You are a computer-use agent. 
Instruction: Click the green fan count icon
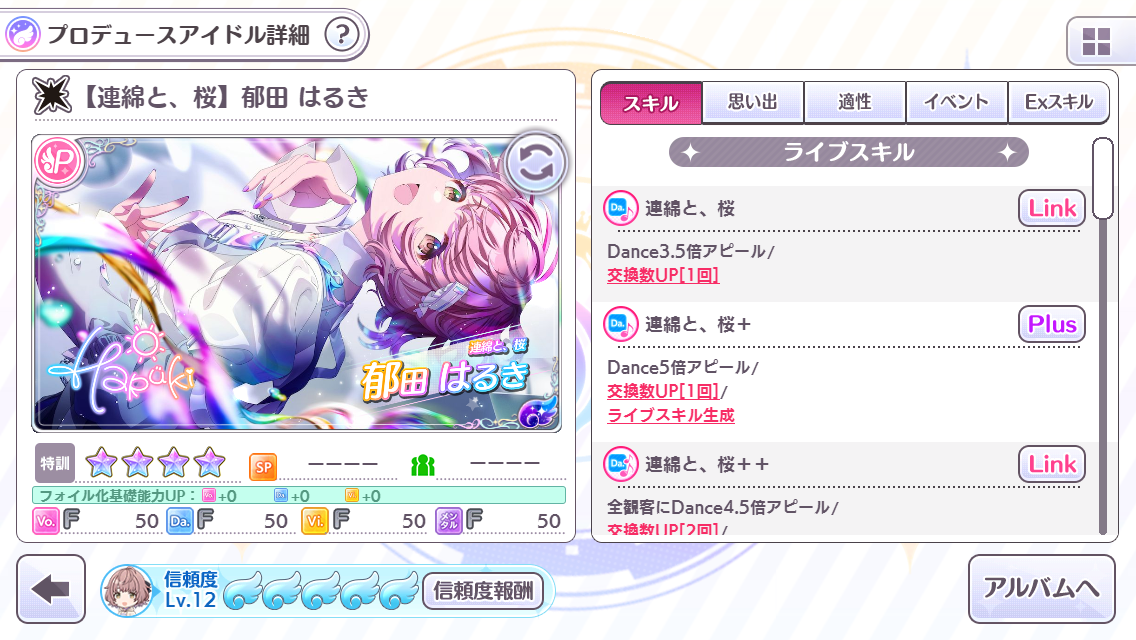click(x=422, y=465)
